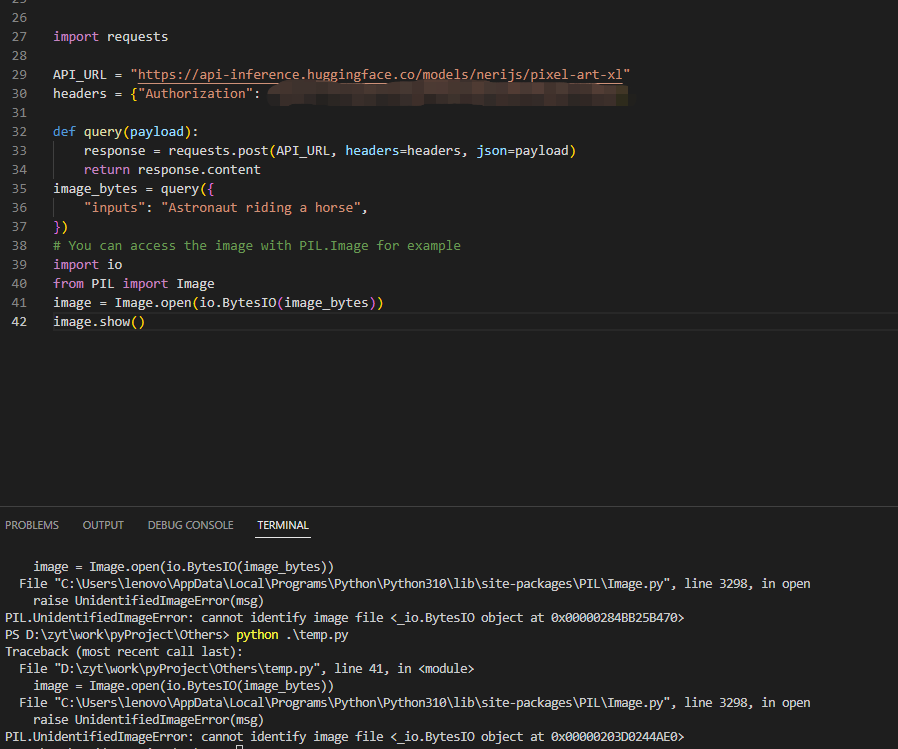Click the def query(payload) function definition
This screenshot has width=898, height=749.
tap(126, 132)
